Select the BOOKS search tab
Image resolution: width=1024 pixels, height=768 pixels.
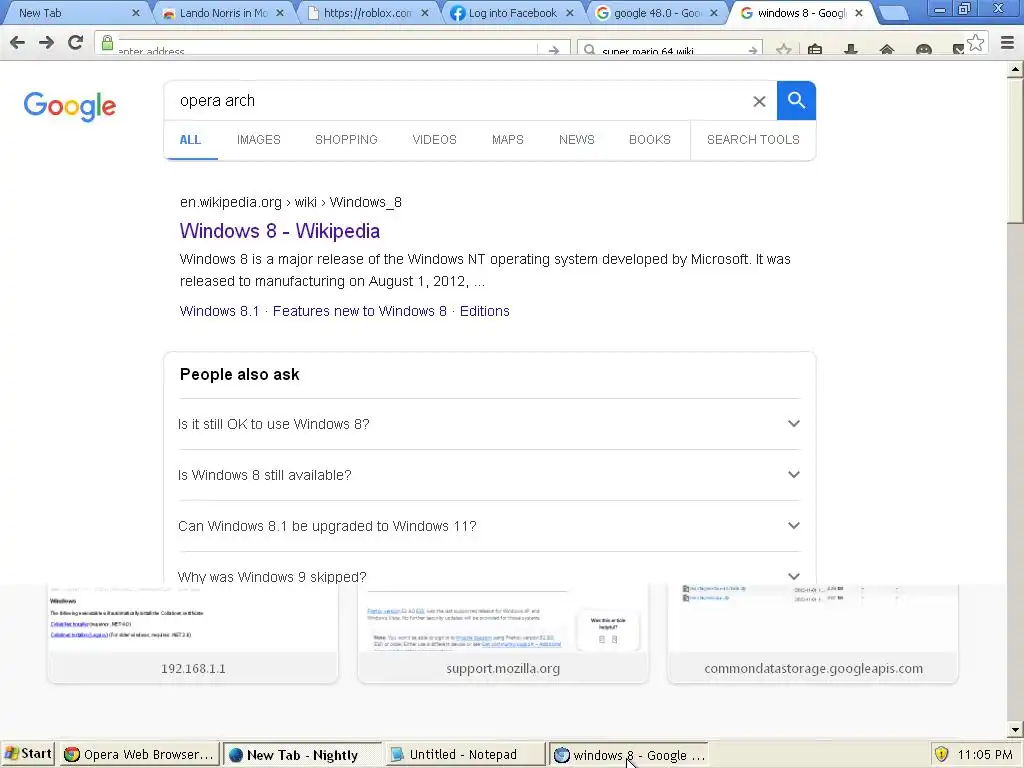point(650,140)
